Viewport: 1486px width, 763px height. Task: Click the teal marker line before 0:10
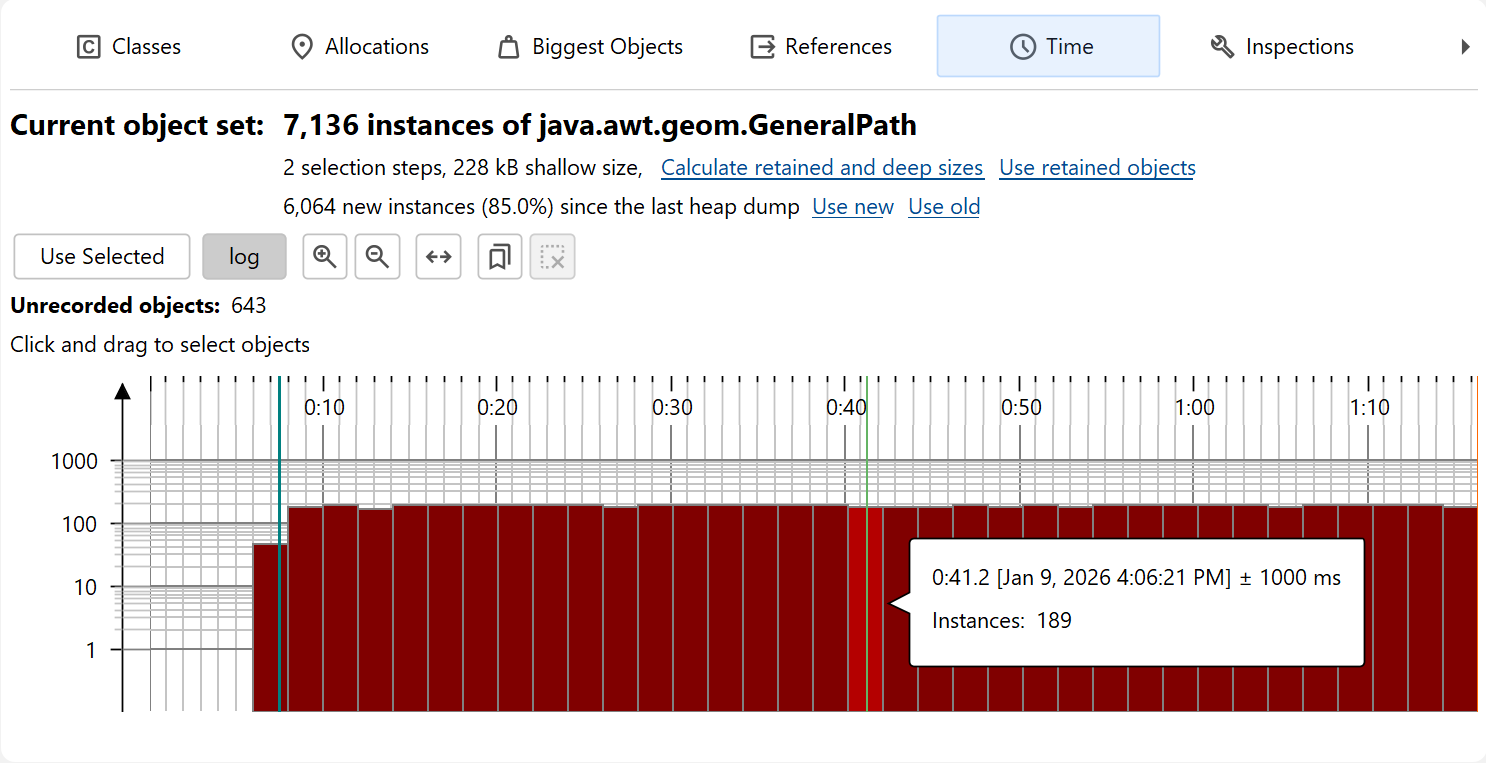[x=280, y=540]
